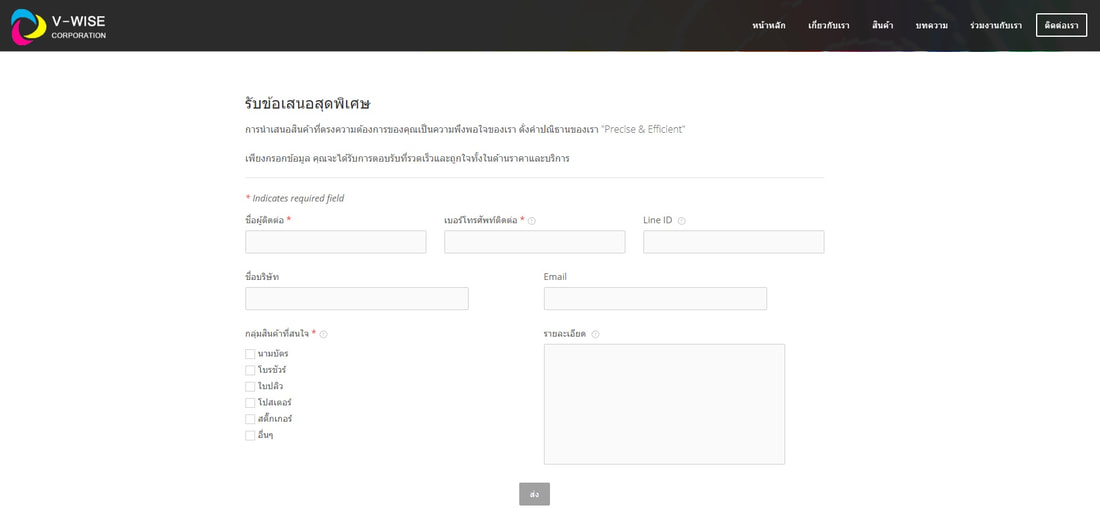Viewport: 1100px width, 517px height.
Task: Submit the form with ส่ง button
Action: tap(535, 494)
